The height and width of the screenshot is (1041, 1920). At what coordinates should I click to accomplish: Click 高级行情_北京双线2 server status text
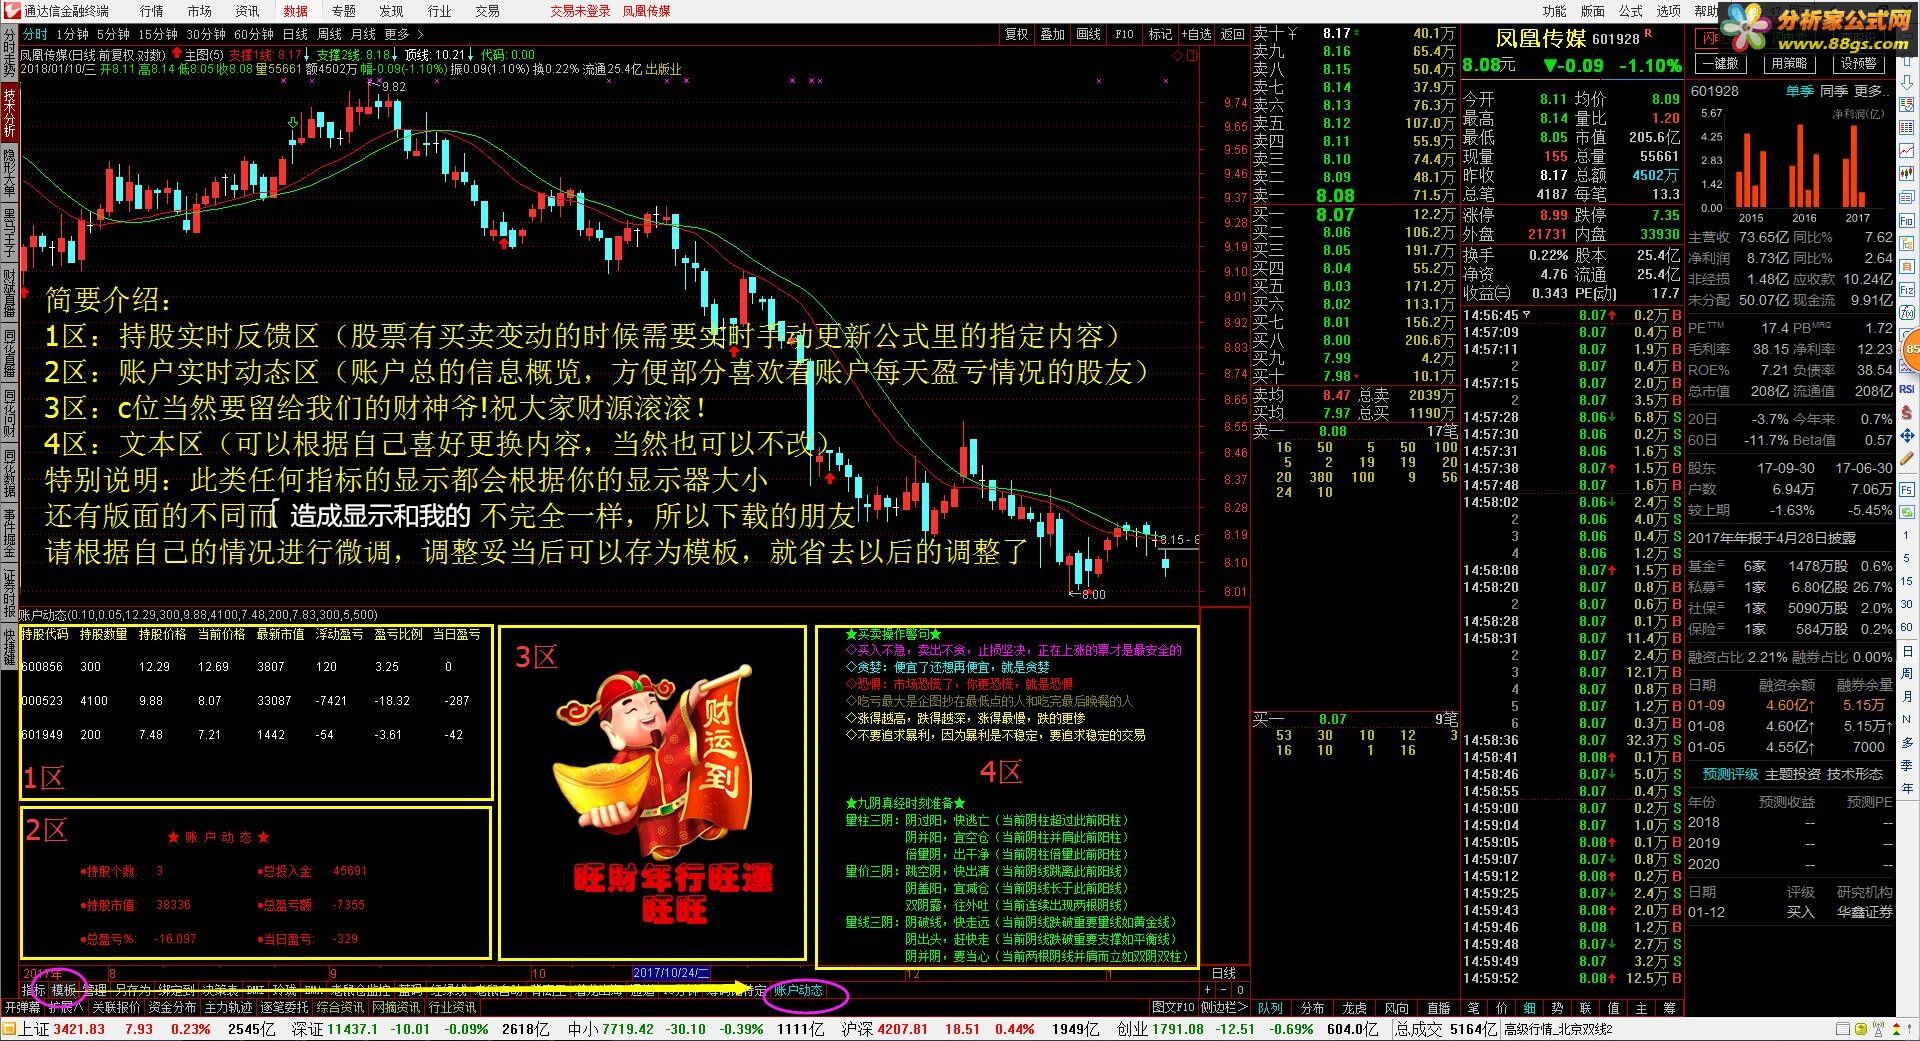[x=1558, y=1029]
